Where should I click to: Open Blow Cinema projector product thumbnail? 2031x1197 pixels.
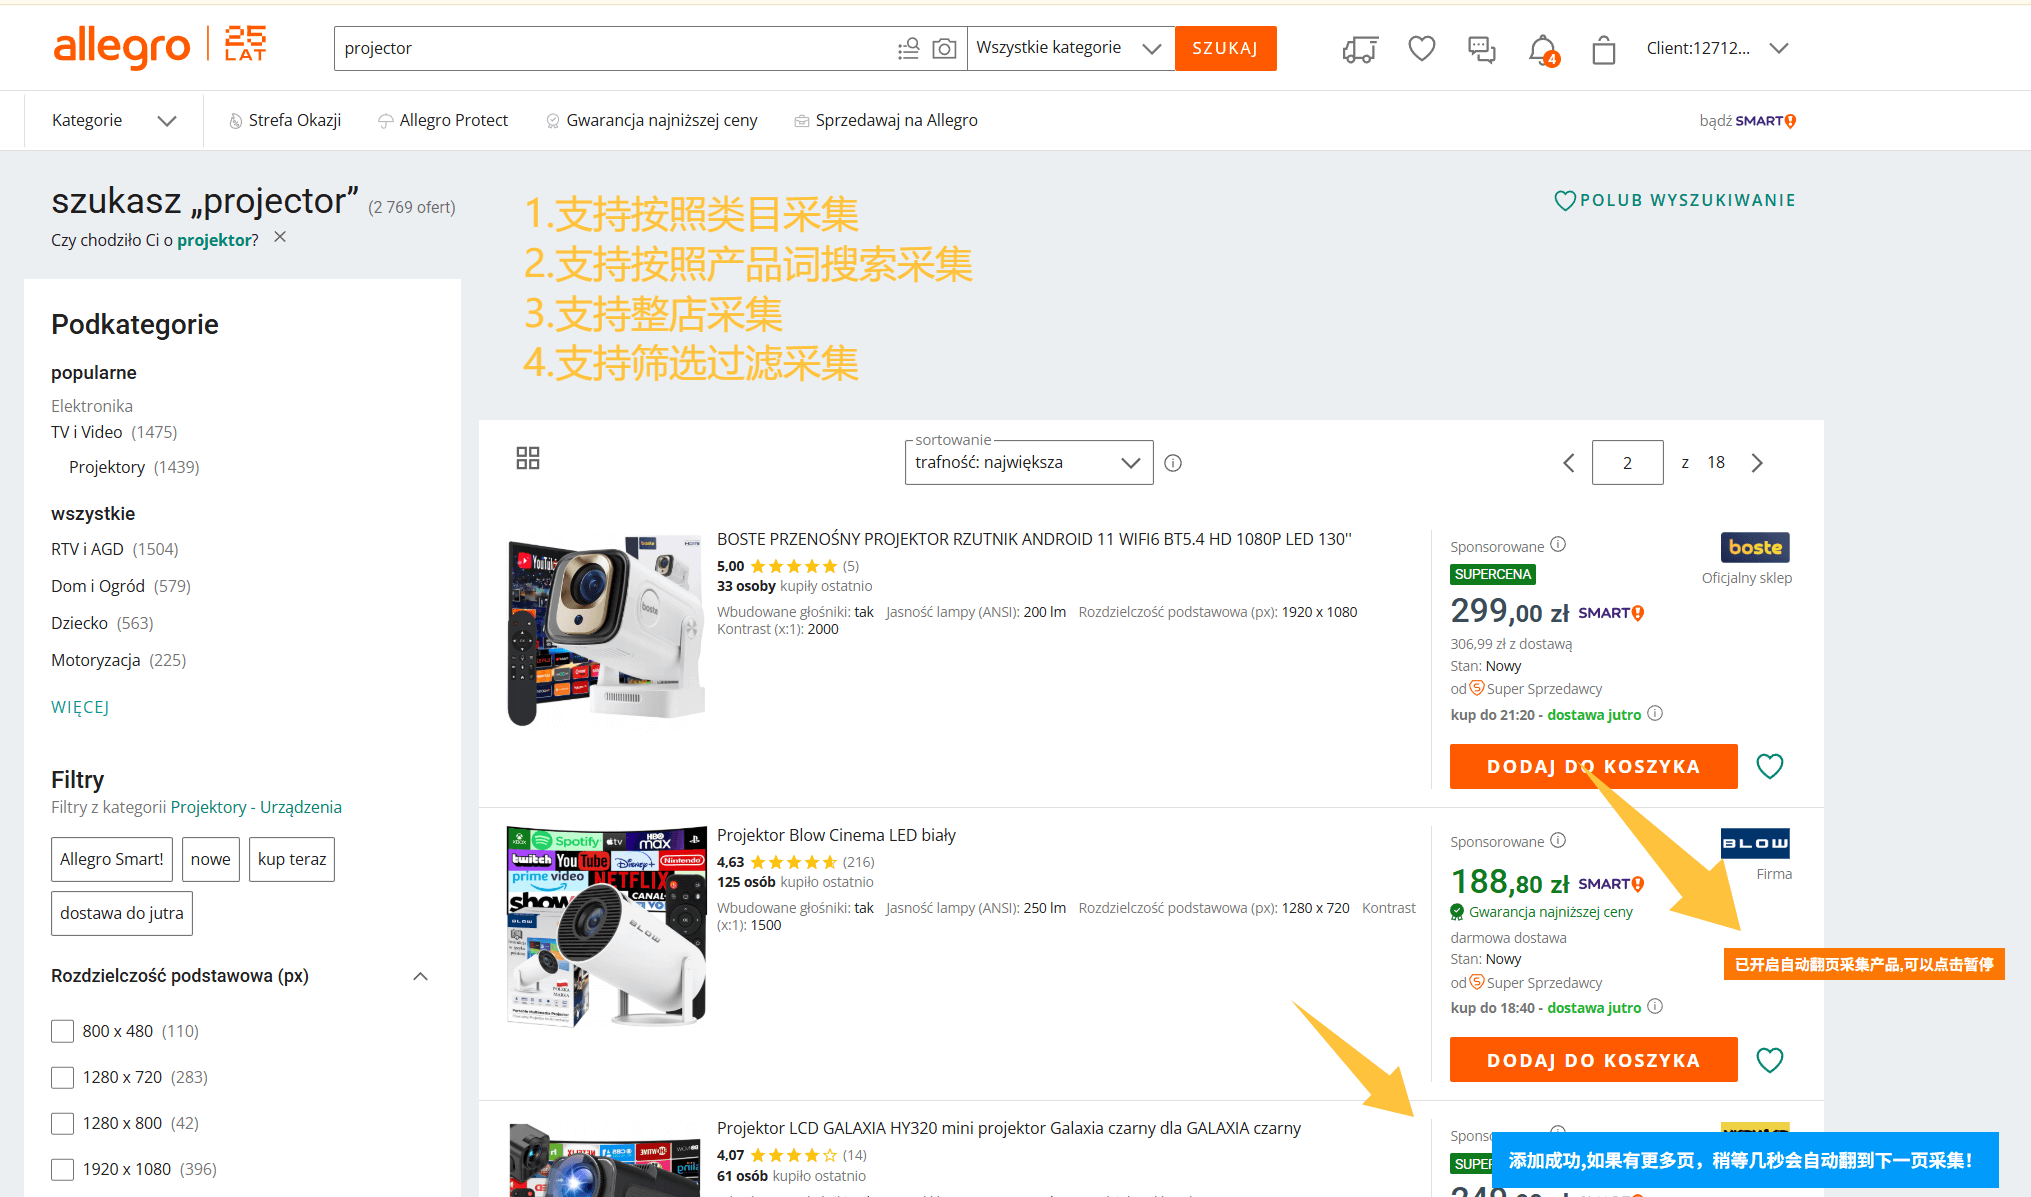point(605,925)
